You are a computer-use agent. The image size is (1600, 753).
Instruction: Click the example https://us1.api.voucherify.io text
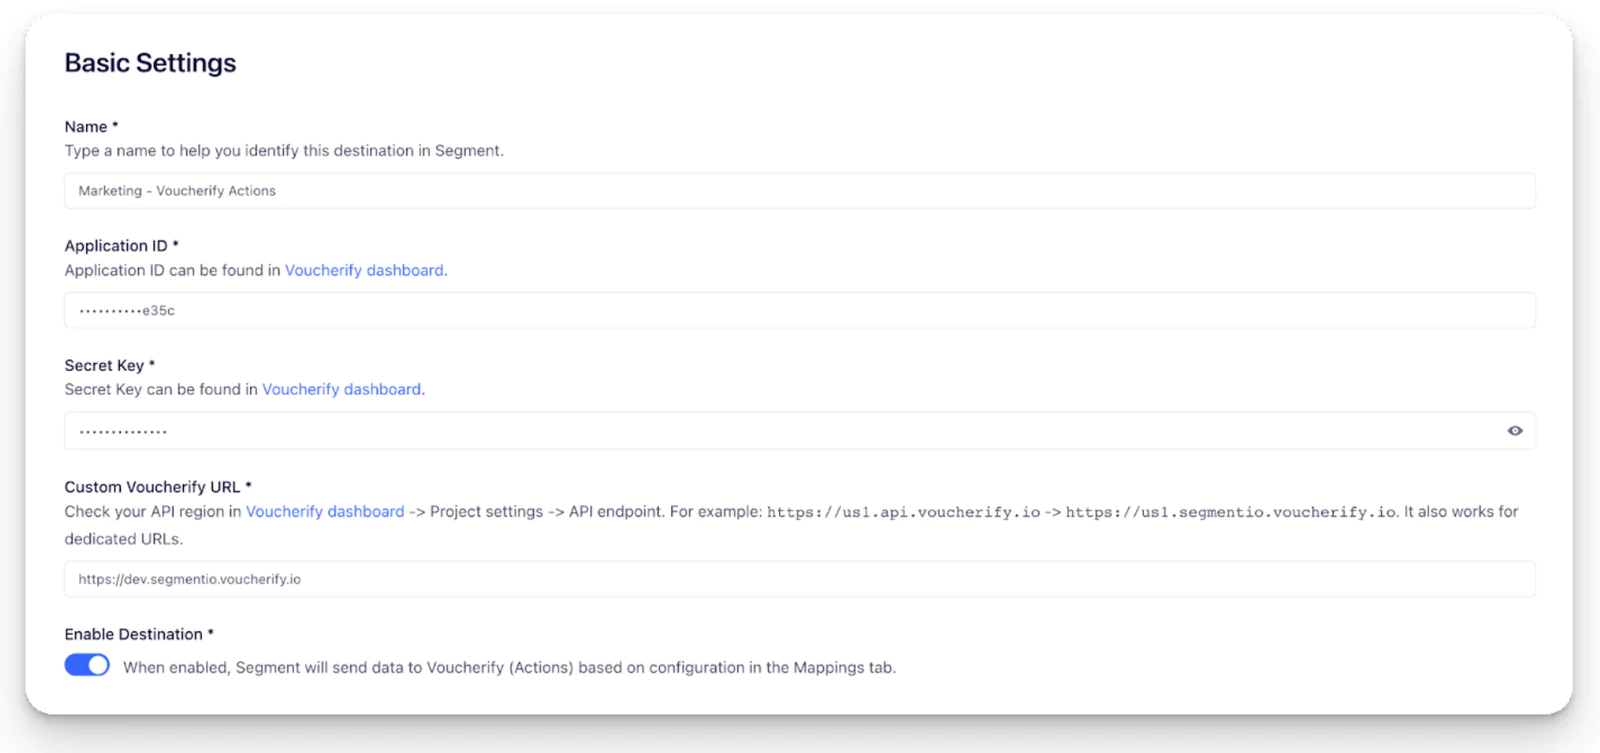903,512
